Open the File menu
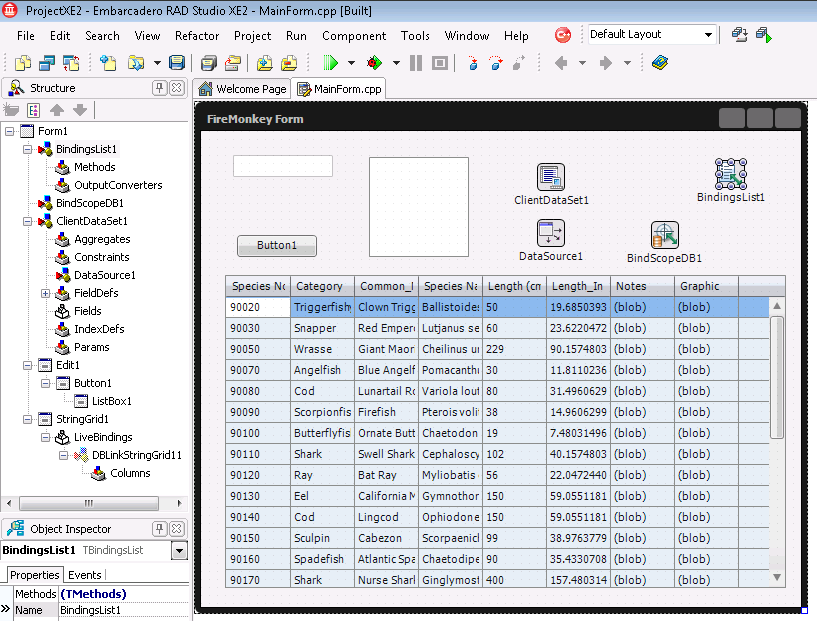The height and width of the screenshot is (621, 817). point(26,36)
